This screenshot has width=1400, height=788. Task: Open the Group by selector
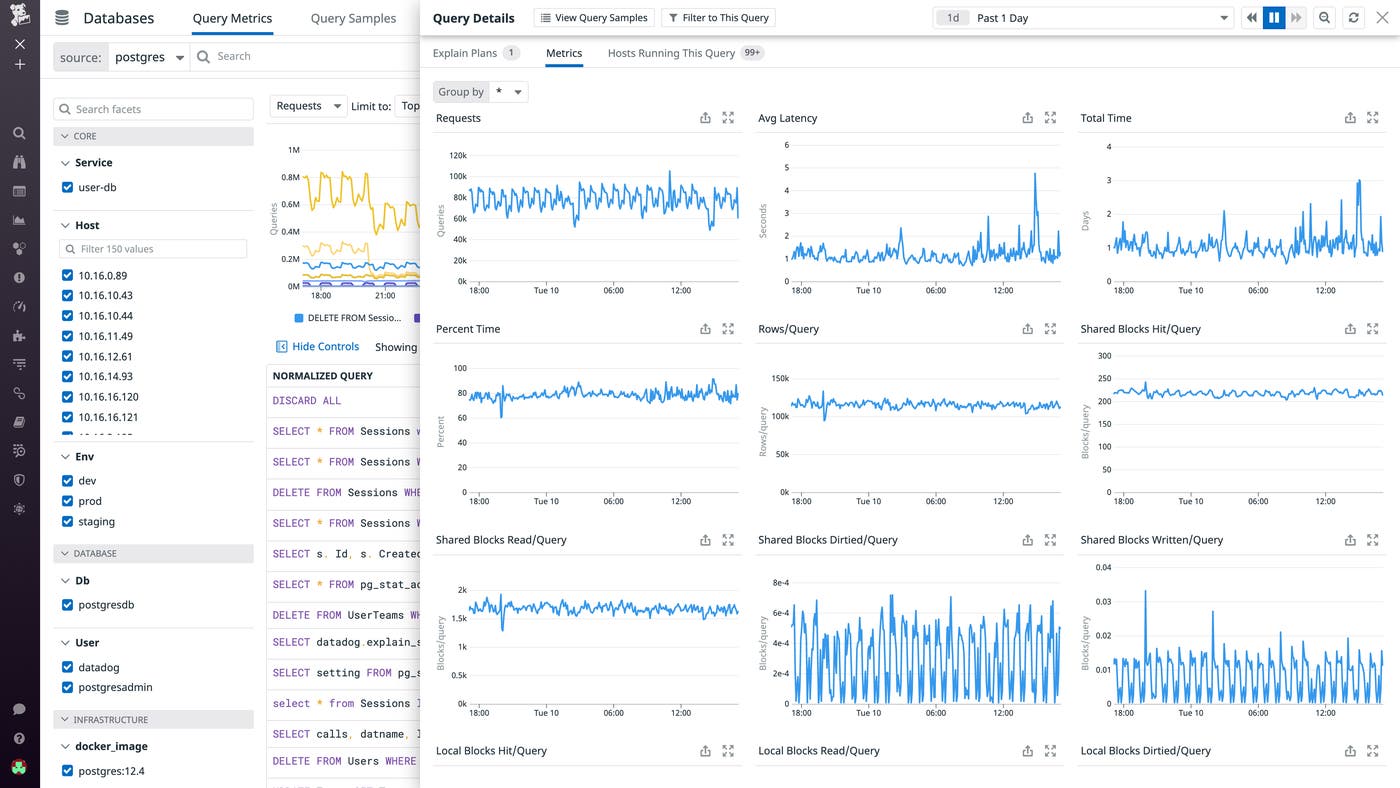pos(509,91)
